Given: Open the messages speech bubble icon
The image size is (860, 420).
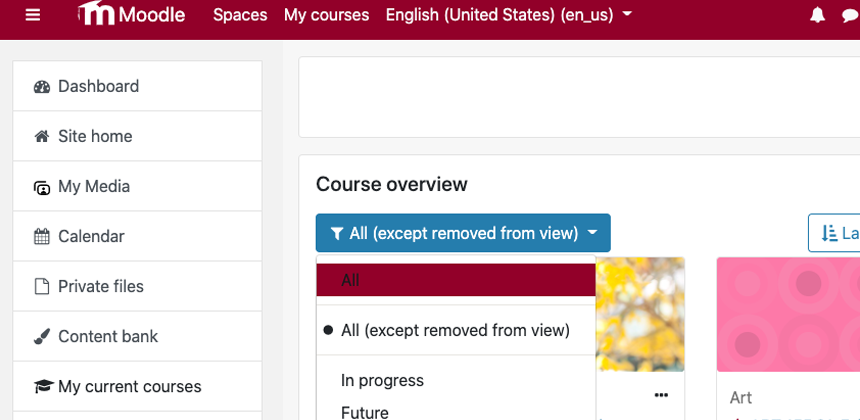Looking at the screenshot, I should [851, 15].
